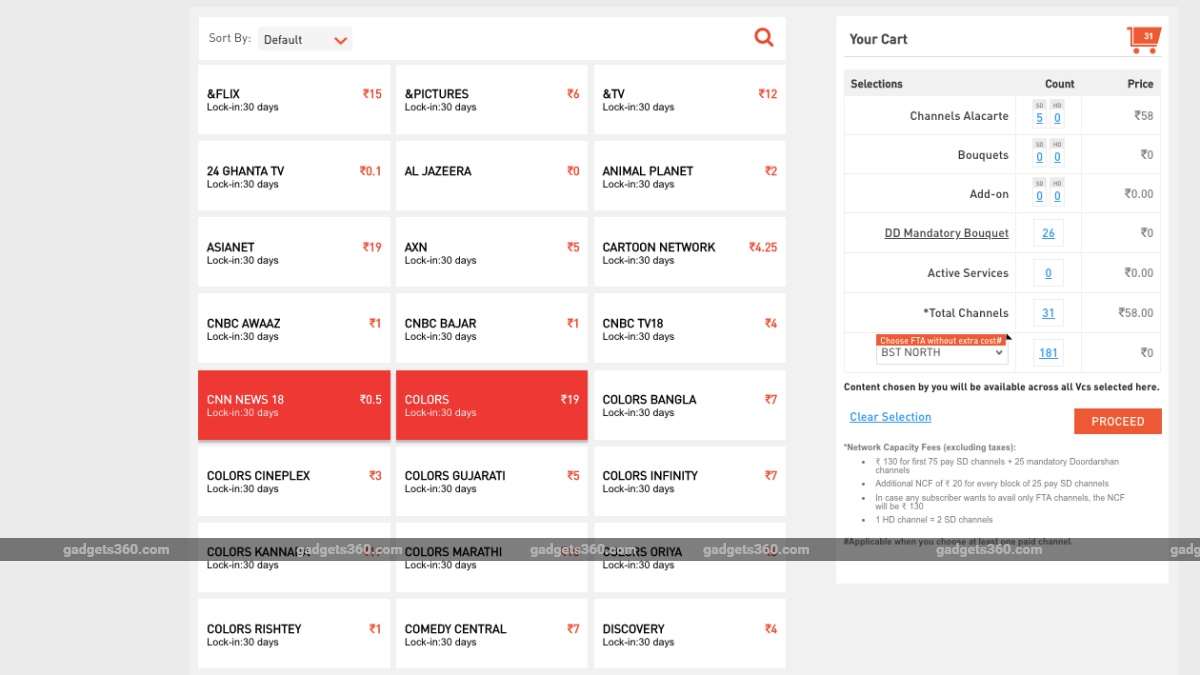1200x675 pixels.
Task: Click the 'Bouquets' row label
Action: 983,155
